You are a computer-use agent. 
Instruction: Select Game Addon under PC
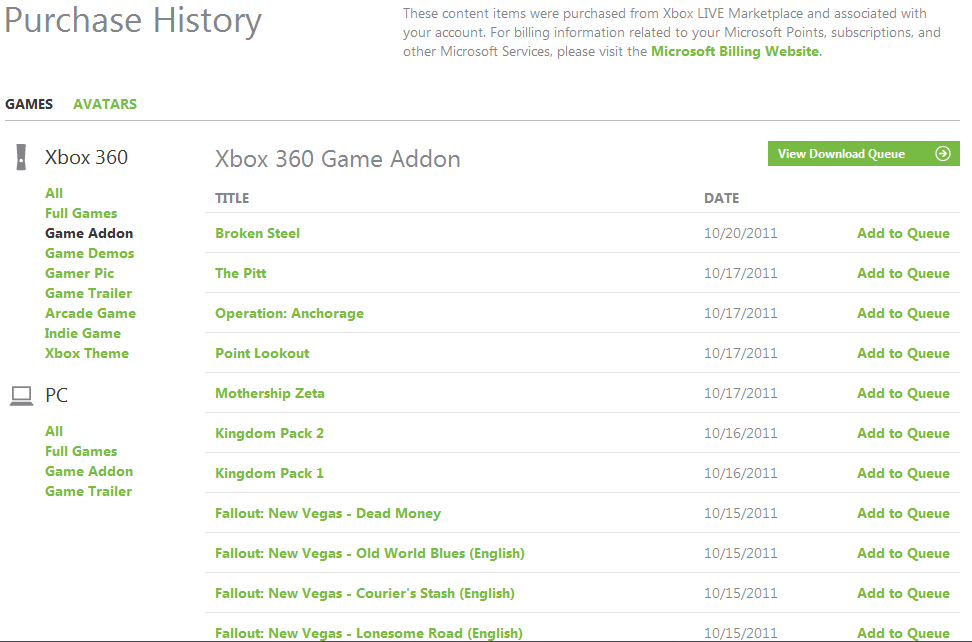pos(89,471)
